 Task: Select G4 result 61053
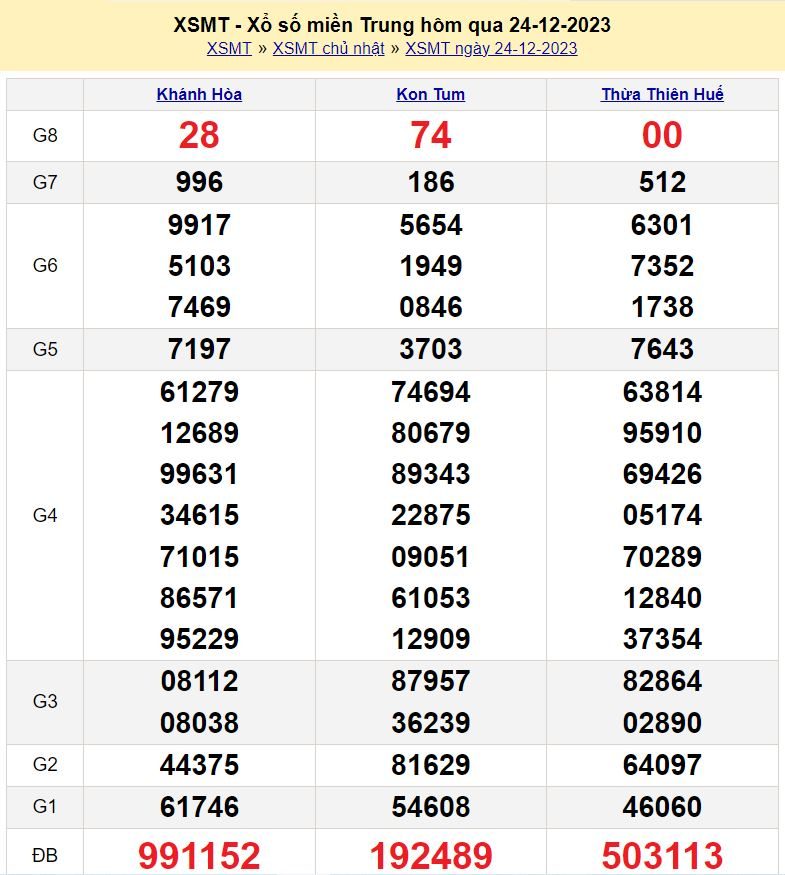(x=430, y=598)
